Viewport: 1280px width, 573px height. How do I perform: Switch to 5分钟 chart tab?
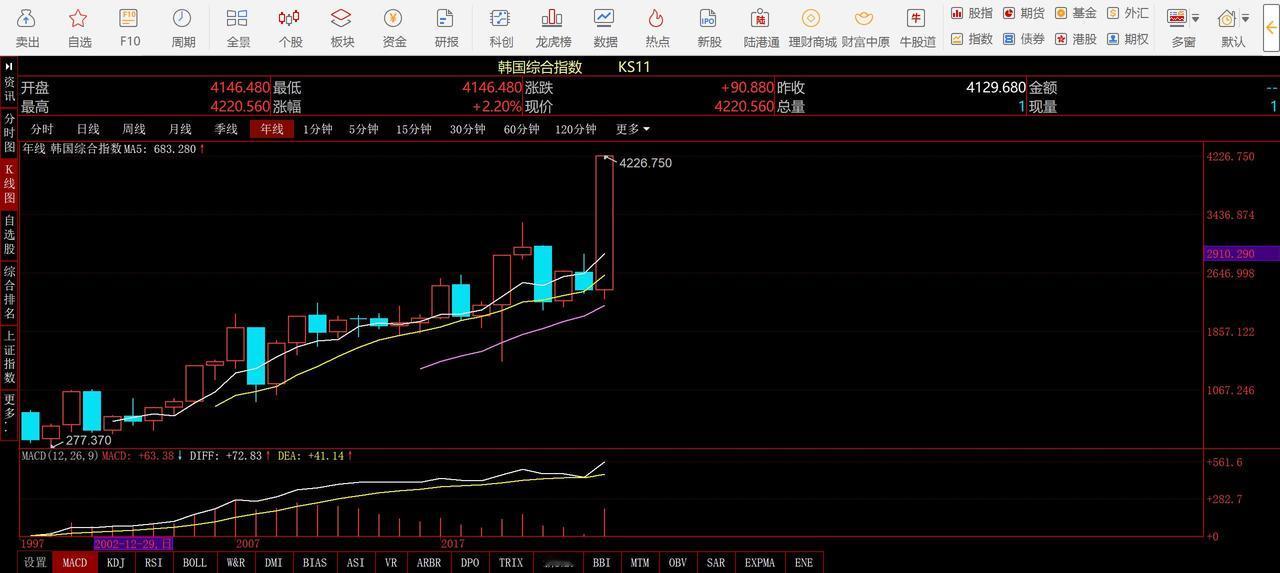coord(363,129)
